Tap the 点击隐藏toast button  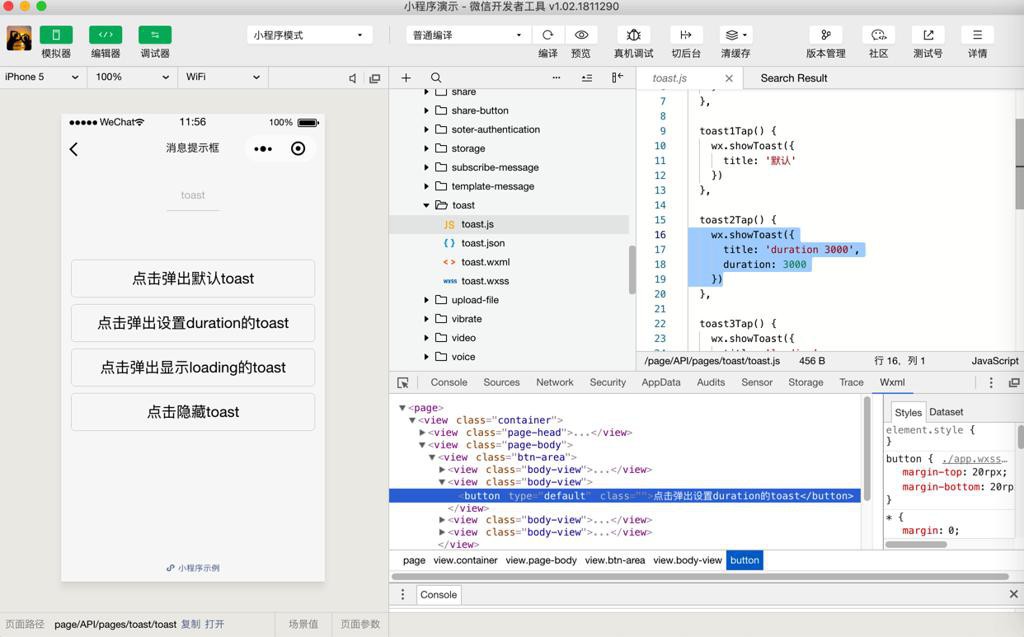point(193,412)
